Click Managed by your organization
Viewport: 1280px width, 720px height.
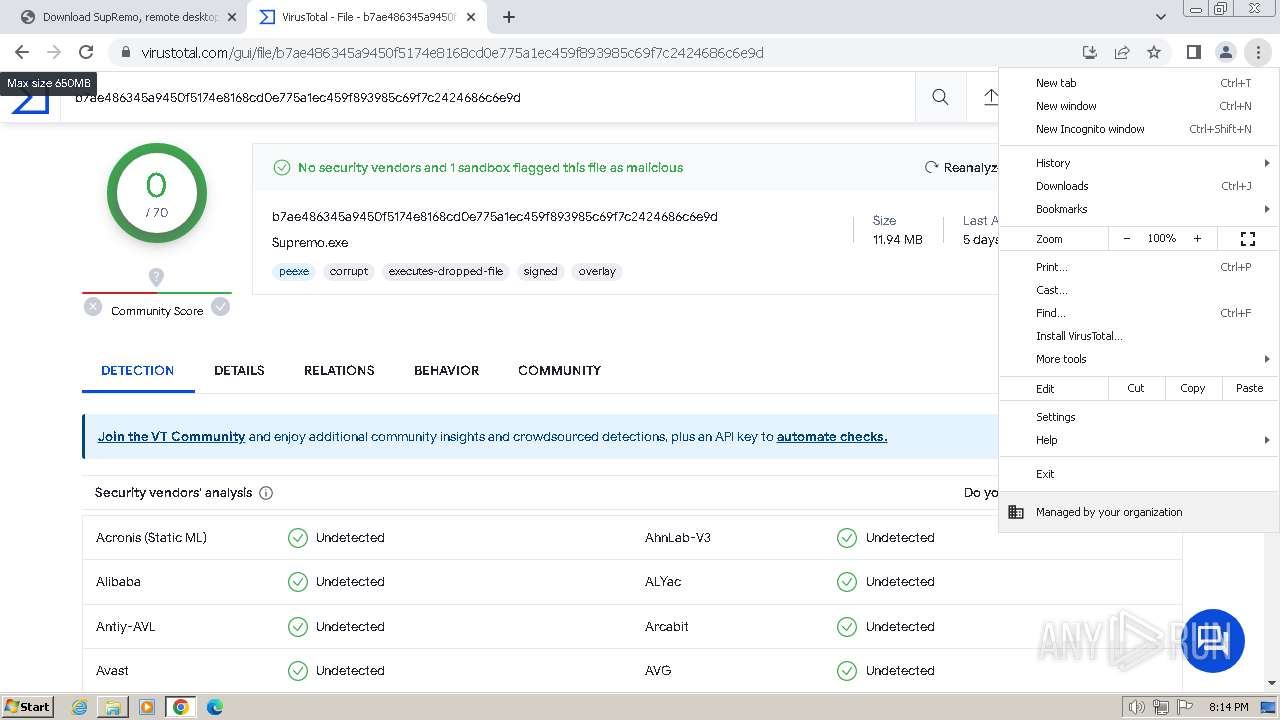pos(1139,512)
